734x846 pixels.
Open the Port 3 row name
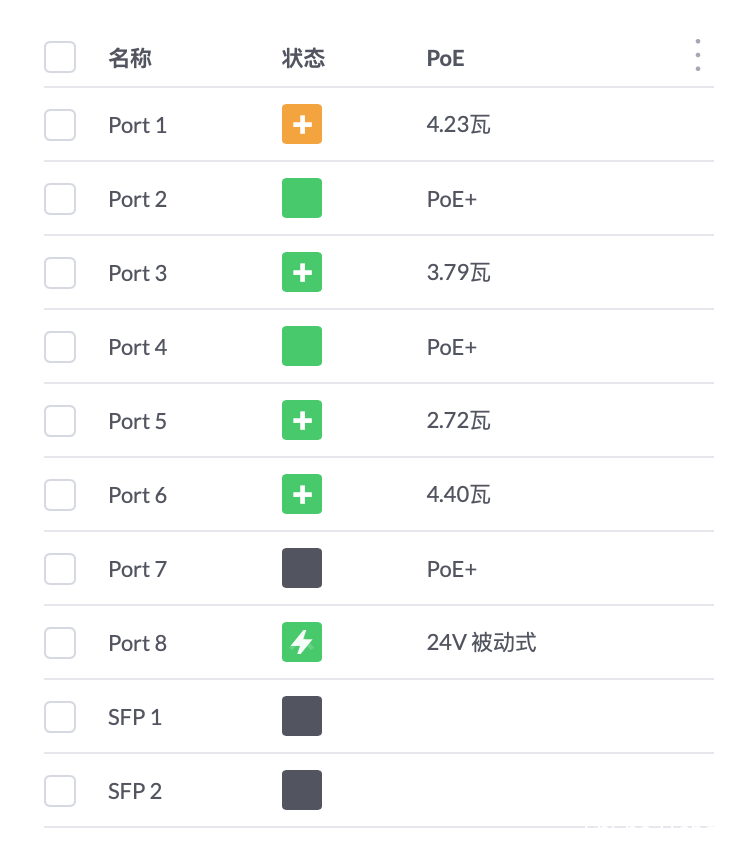138,273
